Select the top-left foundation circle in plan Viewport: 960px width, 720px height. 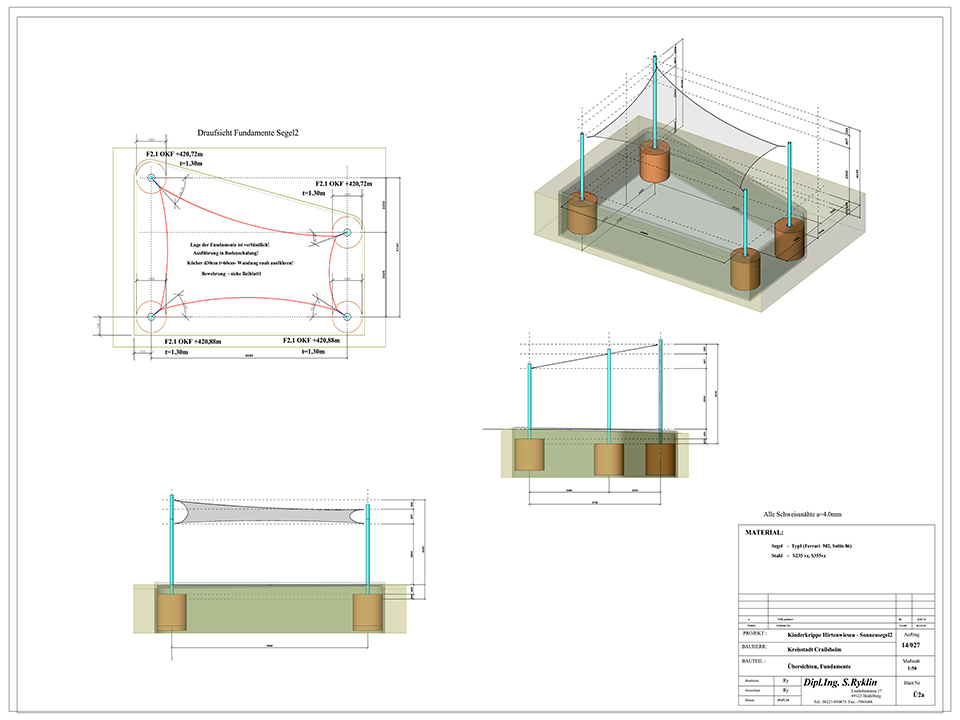[x=152, y=178]
